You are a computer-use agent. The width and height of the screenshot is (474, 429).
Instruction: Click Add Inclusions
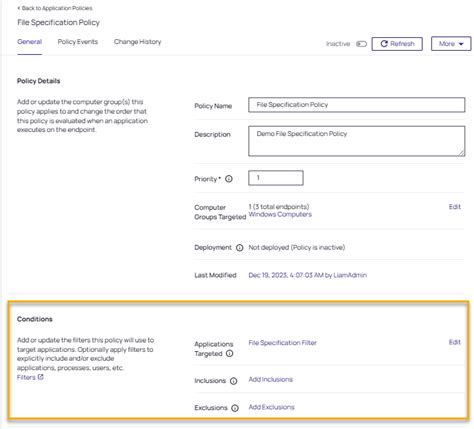271,379
